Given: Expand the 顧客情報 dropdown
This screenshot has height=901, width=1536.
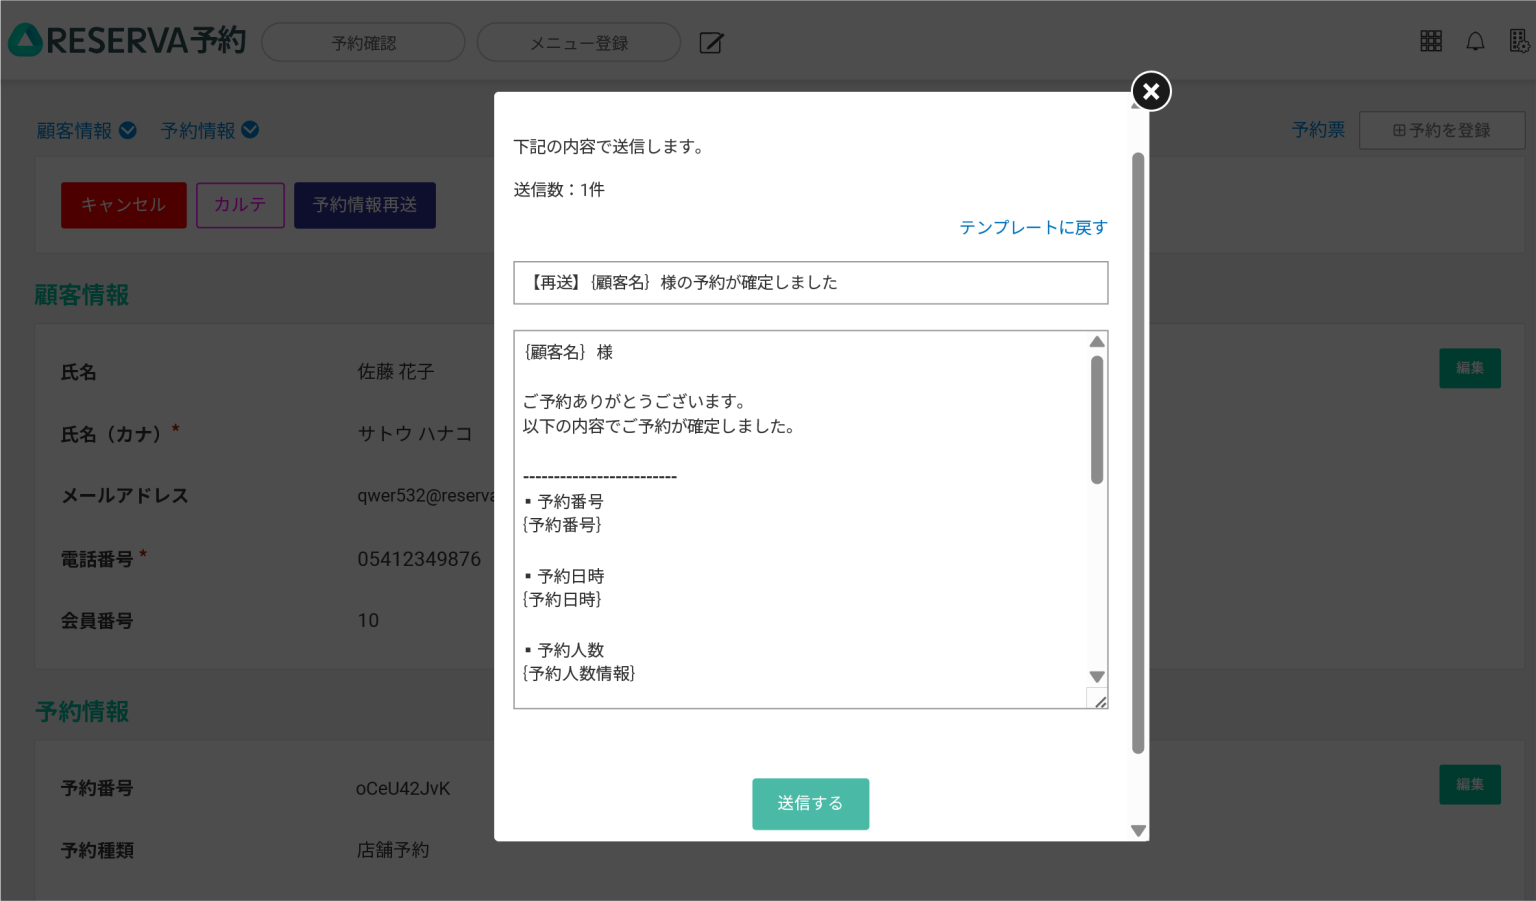Looking at the screenshot, I should [86, 131].
